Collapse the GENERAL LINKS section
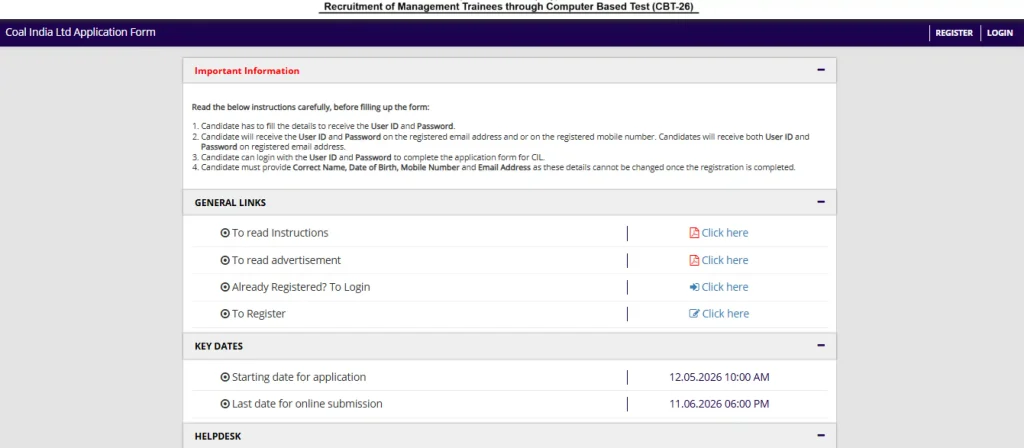Viewport: 1024px width, 448px height. pyautogui.click(x=821, y=202)
